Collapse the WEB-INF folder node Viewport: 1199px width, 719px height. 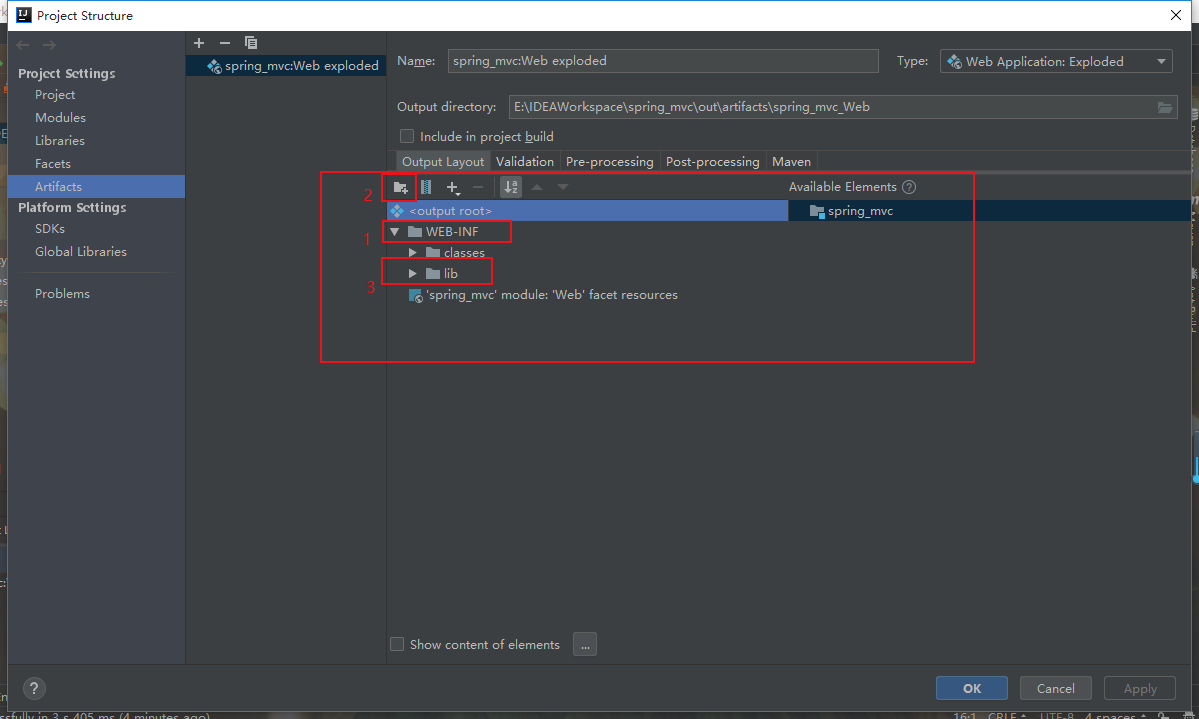(395, 232)
